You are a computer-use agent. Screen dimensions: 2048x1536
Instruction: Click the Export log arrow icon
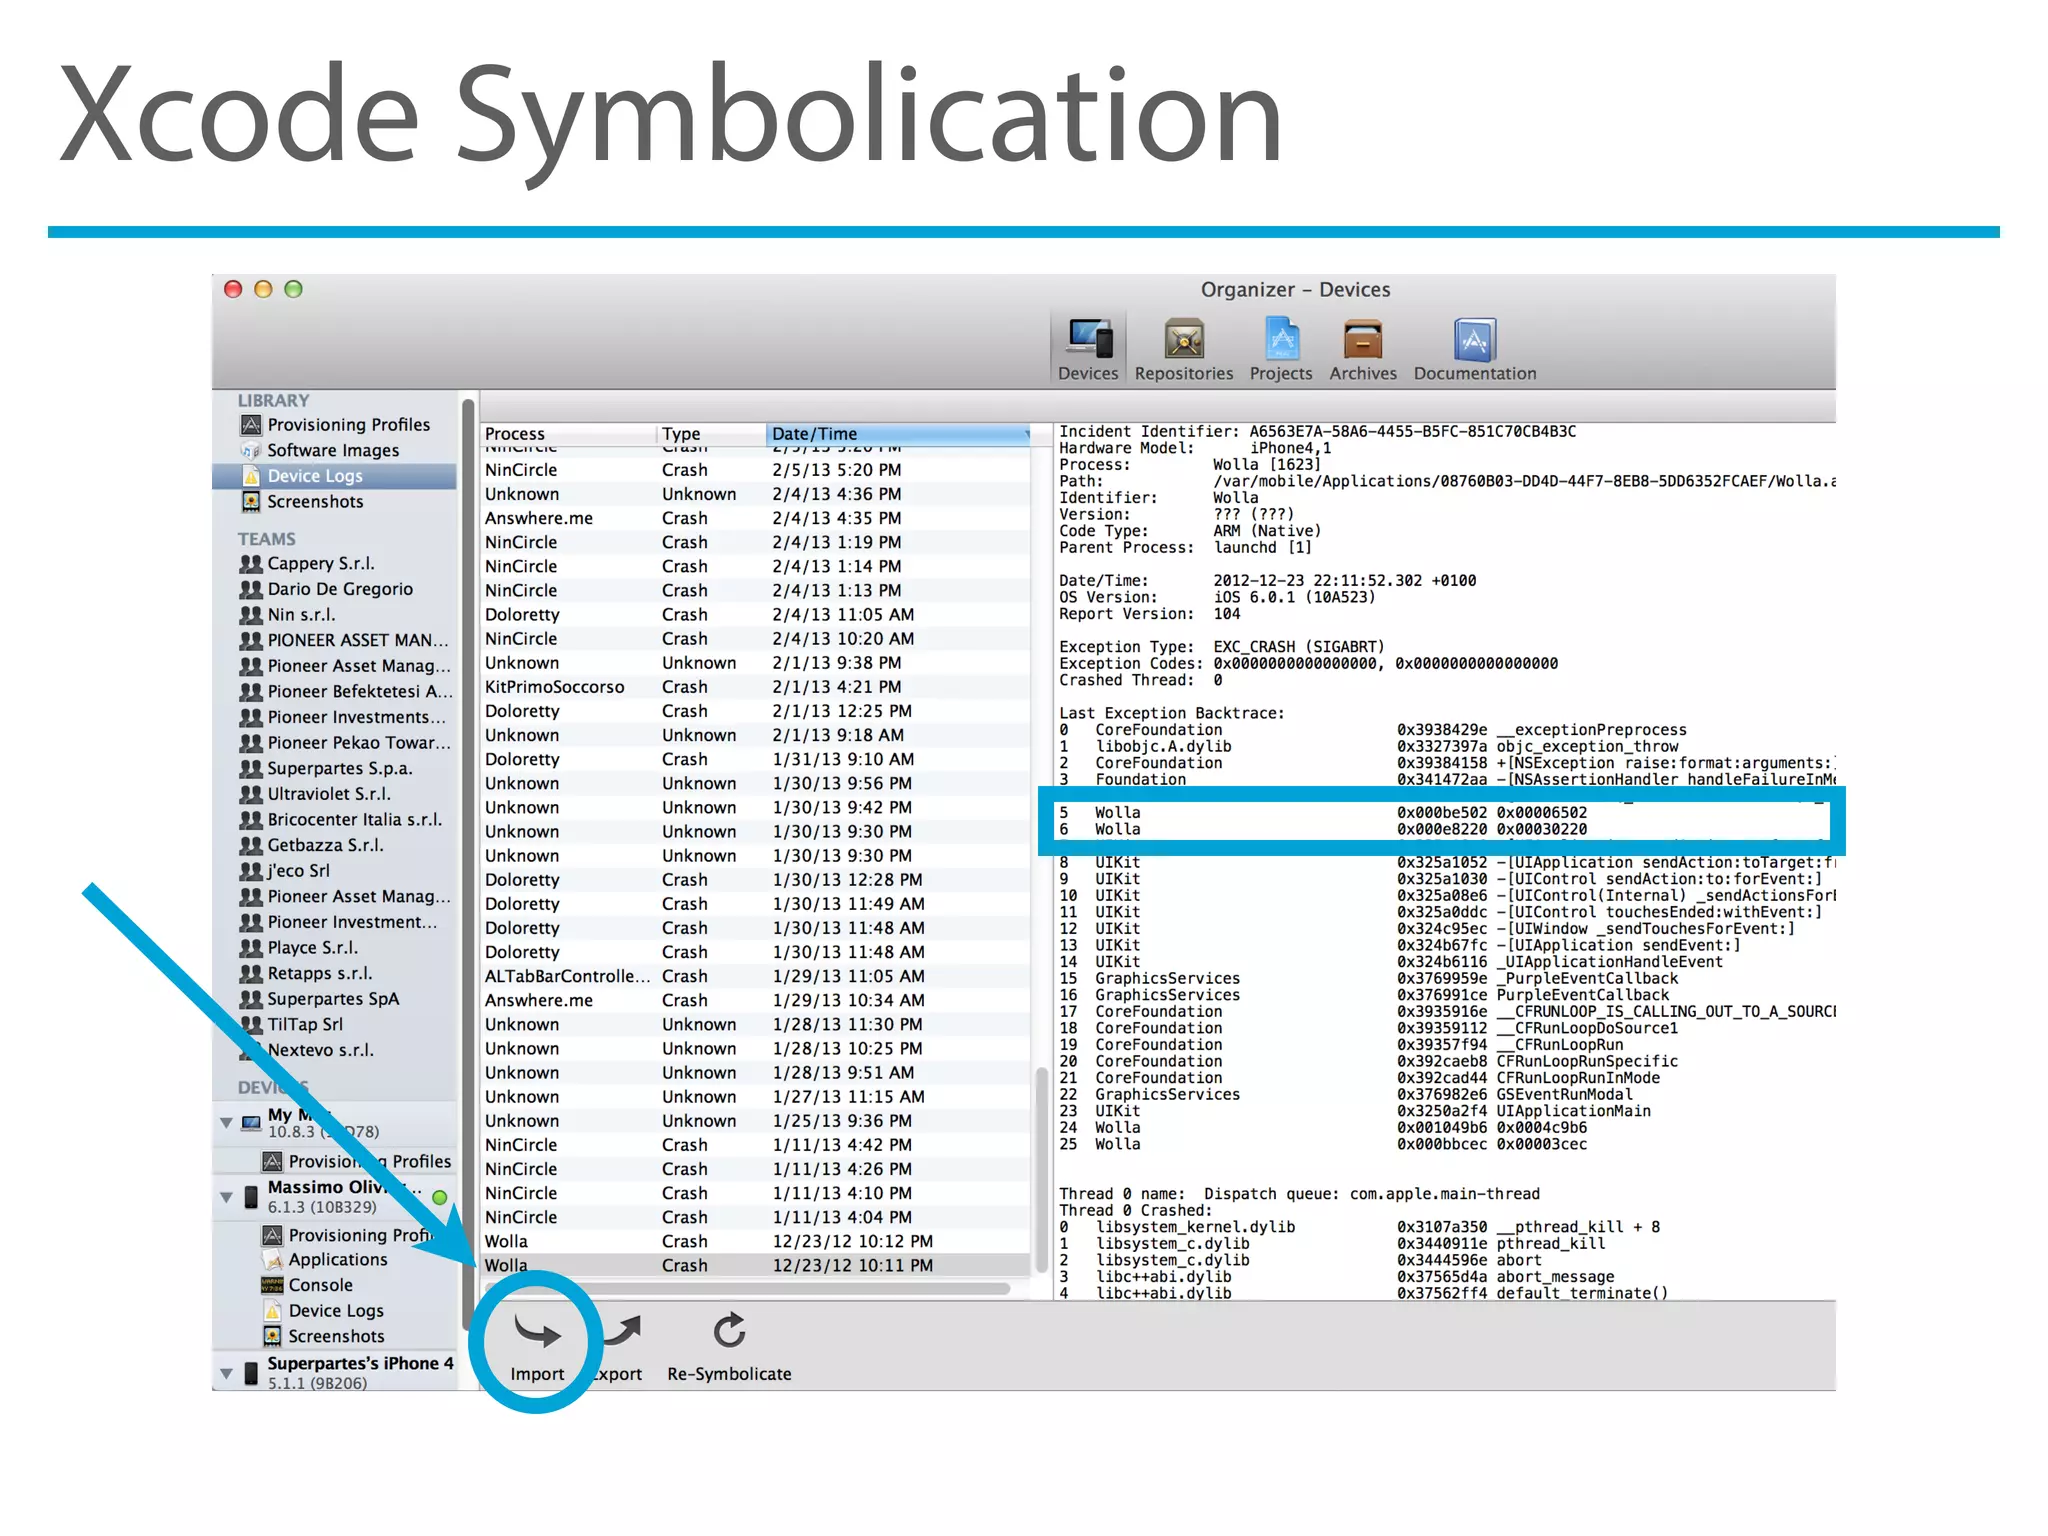click(623, 1331)
